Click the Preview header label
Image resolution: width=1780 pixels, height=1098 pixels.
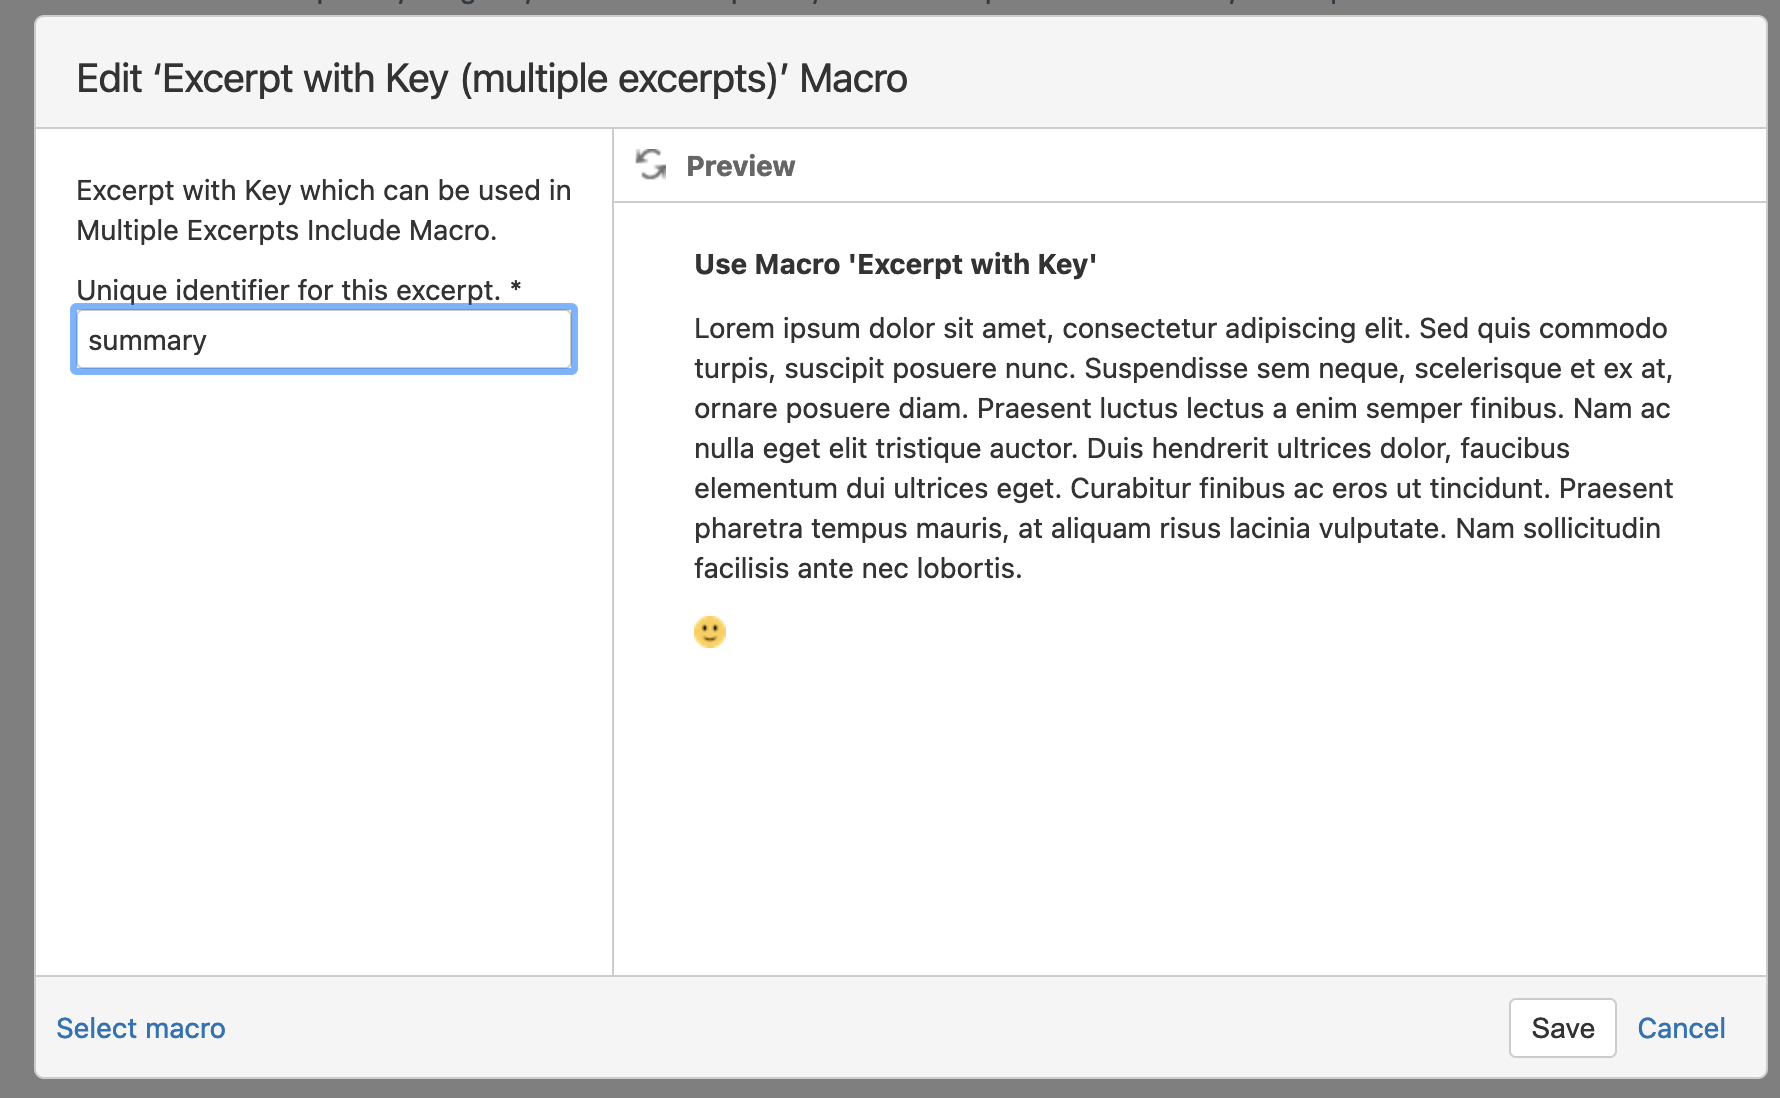pos(740,166)
